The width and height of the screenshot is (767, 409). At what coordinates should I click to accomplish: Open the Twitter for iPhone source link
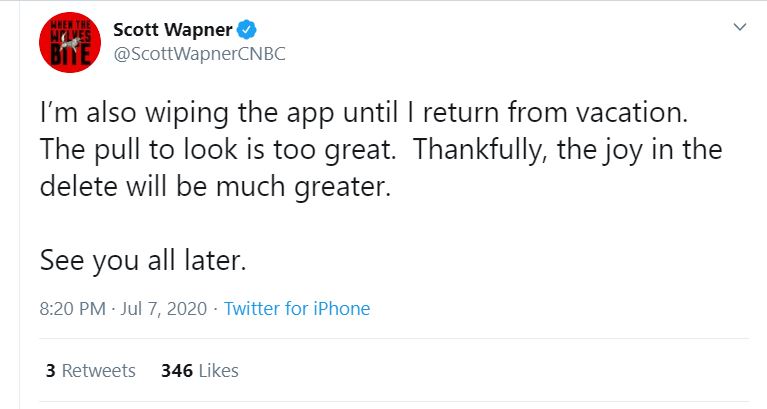(x=296, y=309)
